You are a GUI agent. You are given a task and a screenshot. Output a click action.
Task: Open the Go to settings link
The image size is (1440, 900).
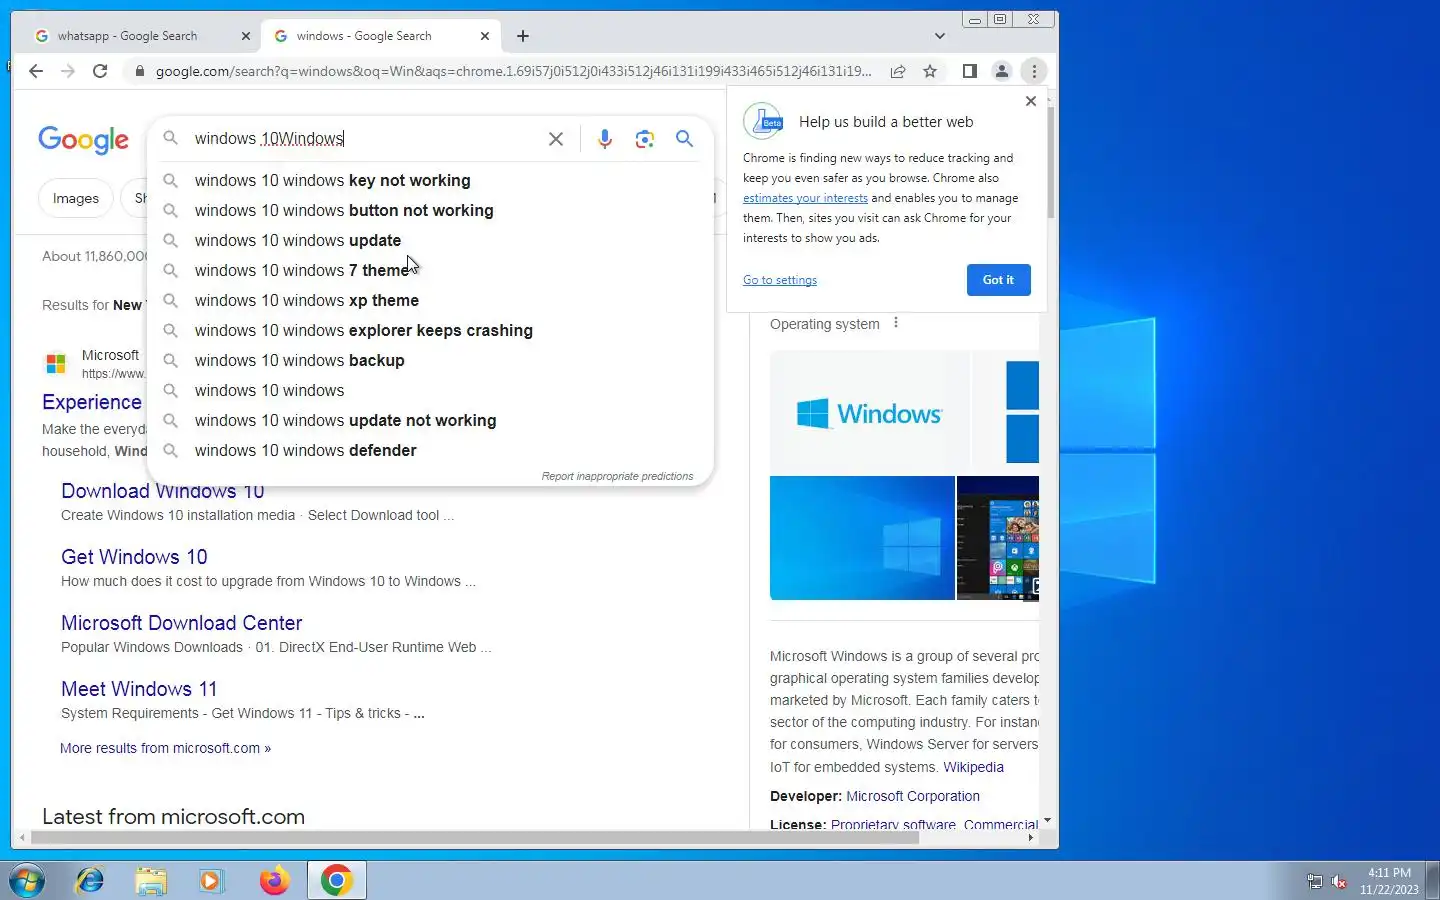coord(780,280)
